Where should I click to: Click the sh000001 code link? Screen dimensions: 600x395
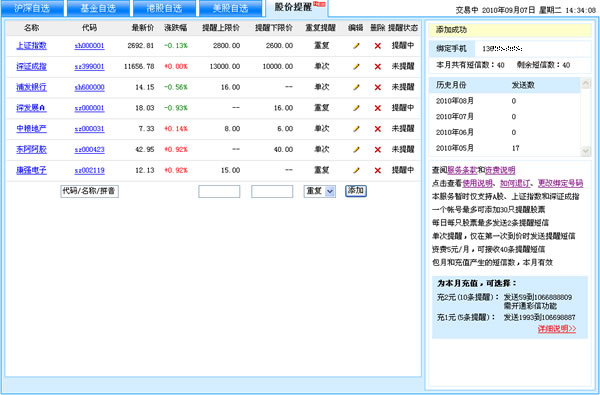[90, 46]
